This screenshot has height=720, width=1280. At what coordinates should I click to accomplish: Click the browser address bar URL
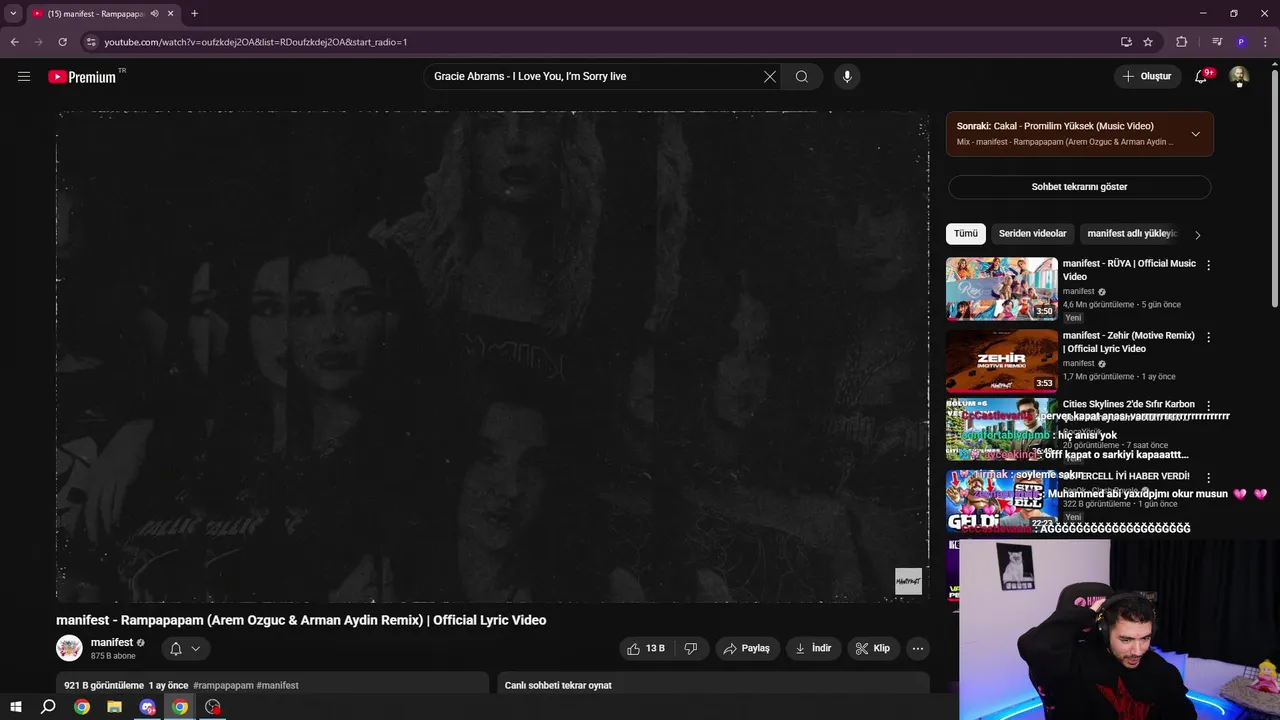click(256, 42)
